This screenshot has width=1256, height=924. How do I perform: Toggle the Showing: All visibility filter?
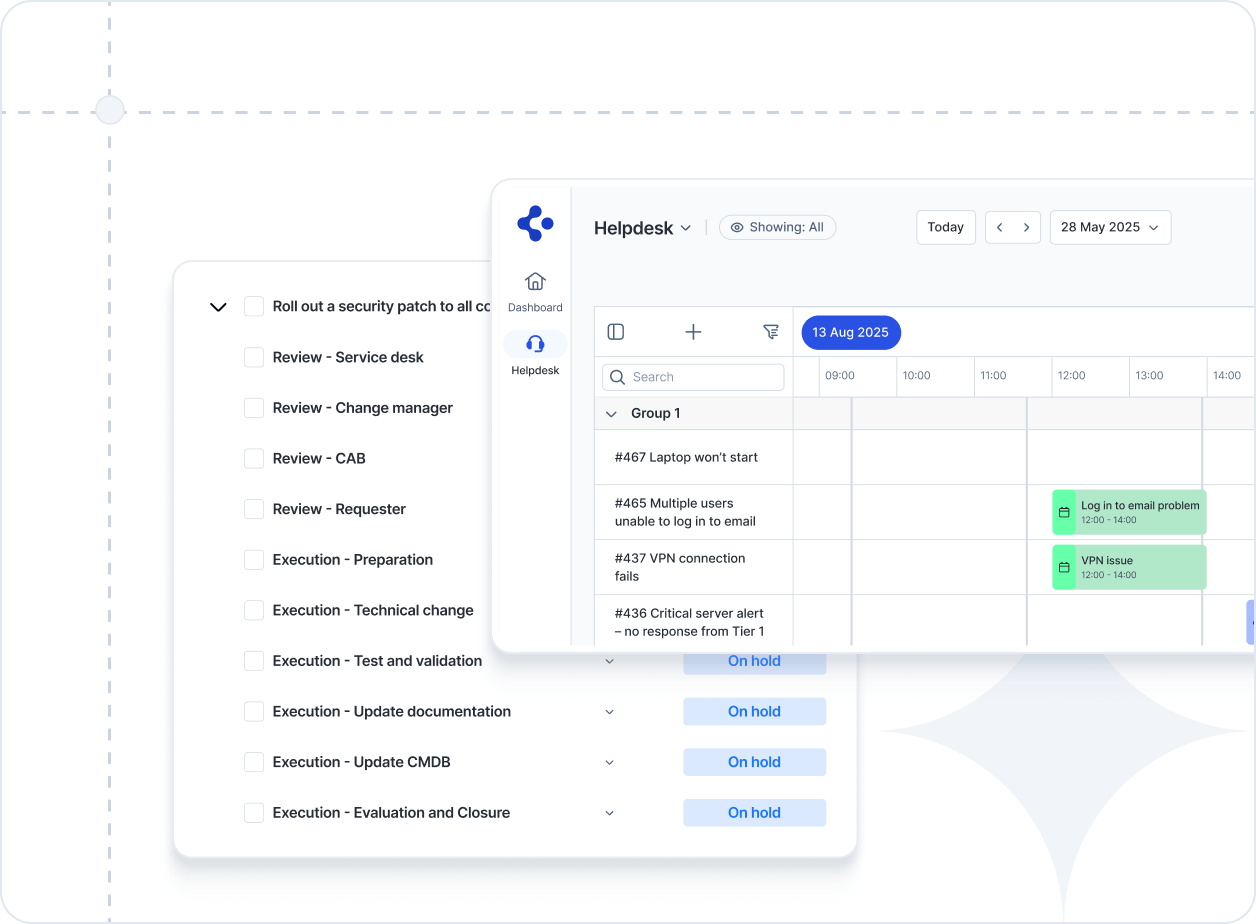tap(777, 227)
